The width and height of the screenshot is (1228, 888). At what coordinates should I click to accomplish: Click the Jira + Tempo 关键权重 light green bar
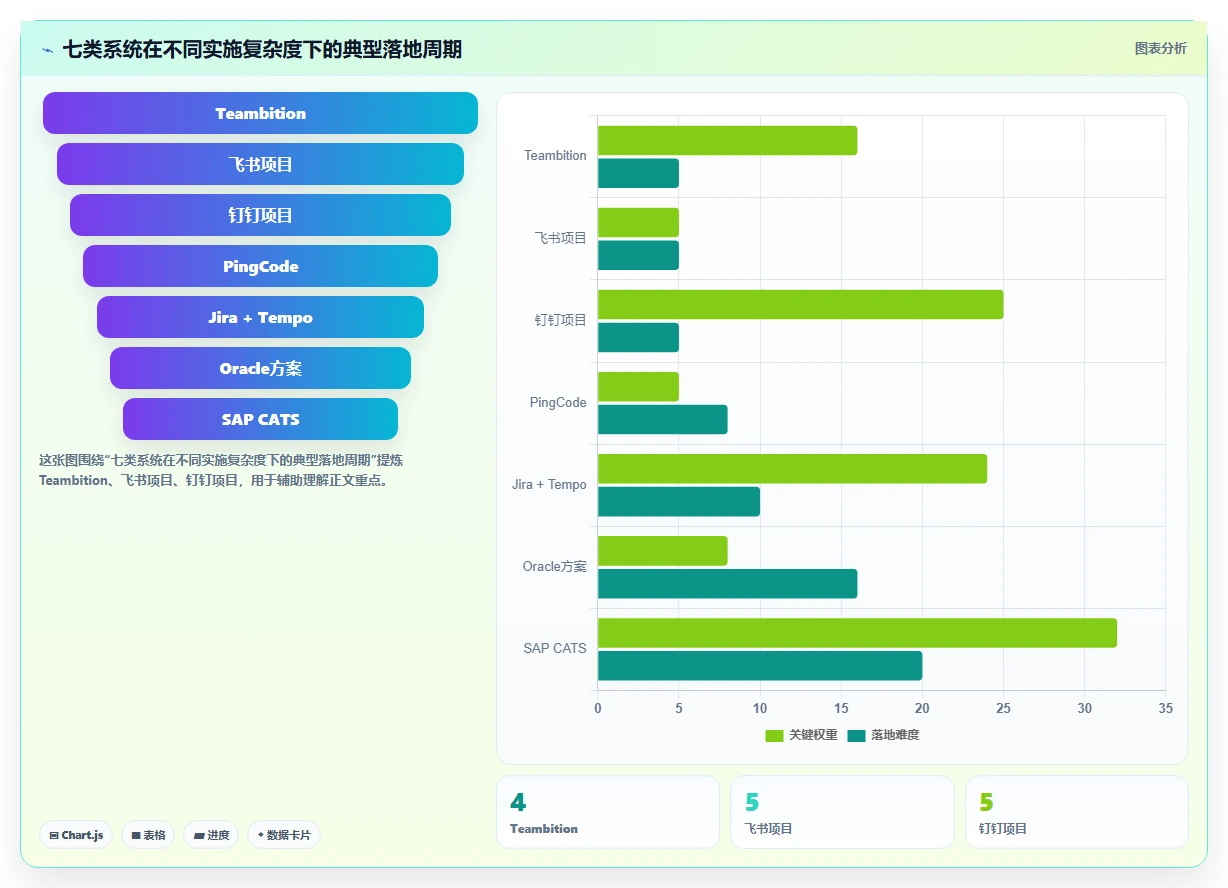(792, 469)
